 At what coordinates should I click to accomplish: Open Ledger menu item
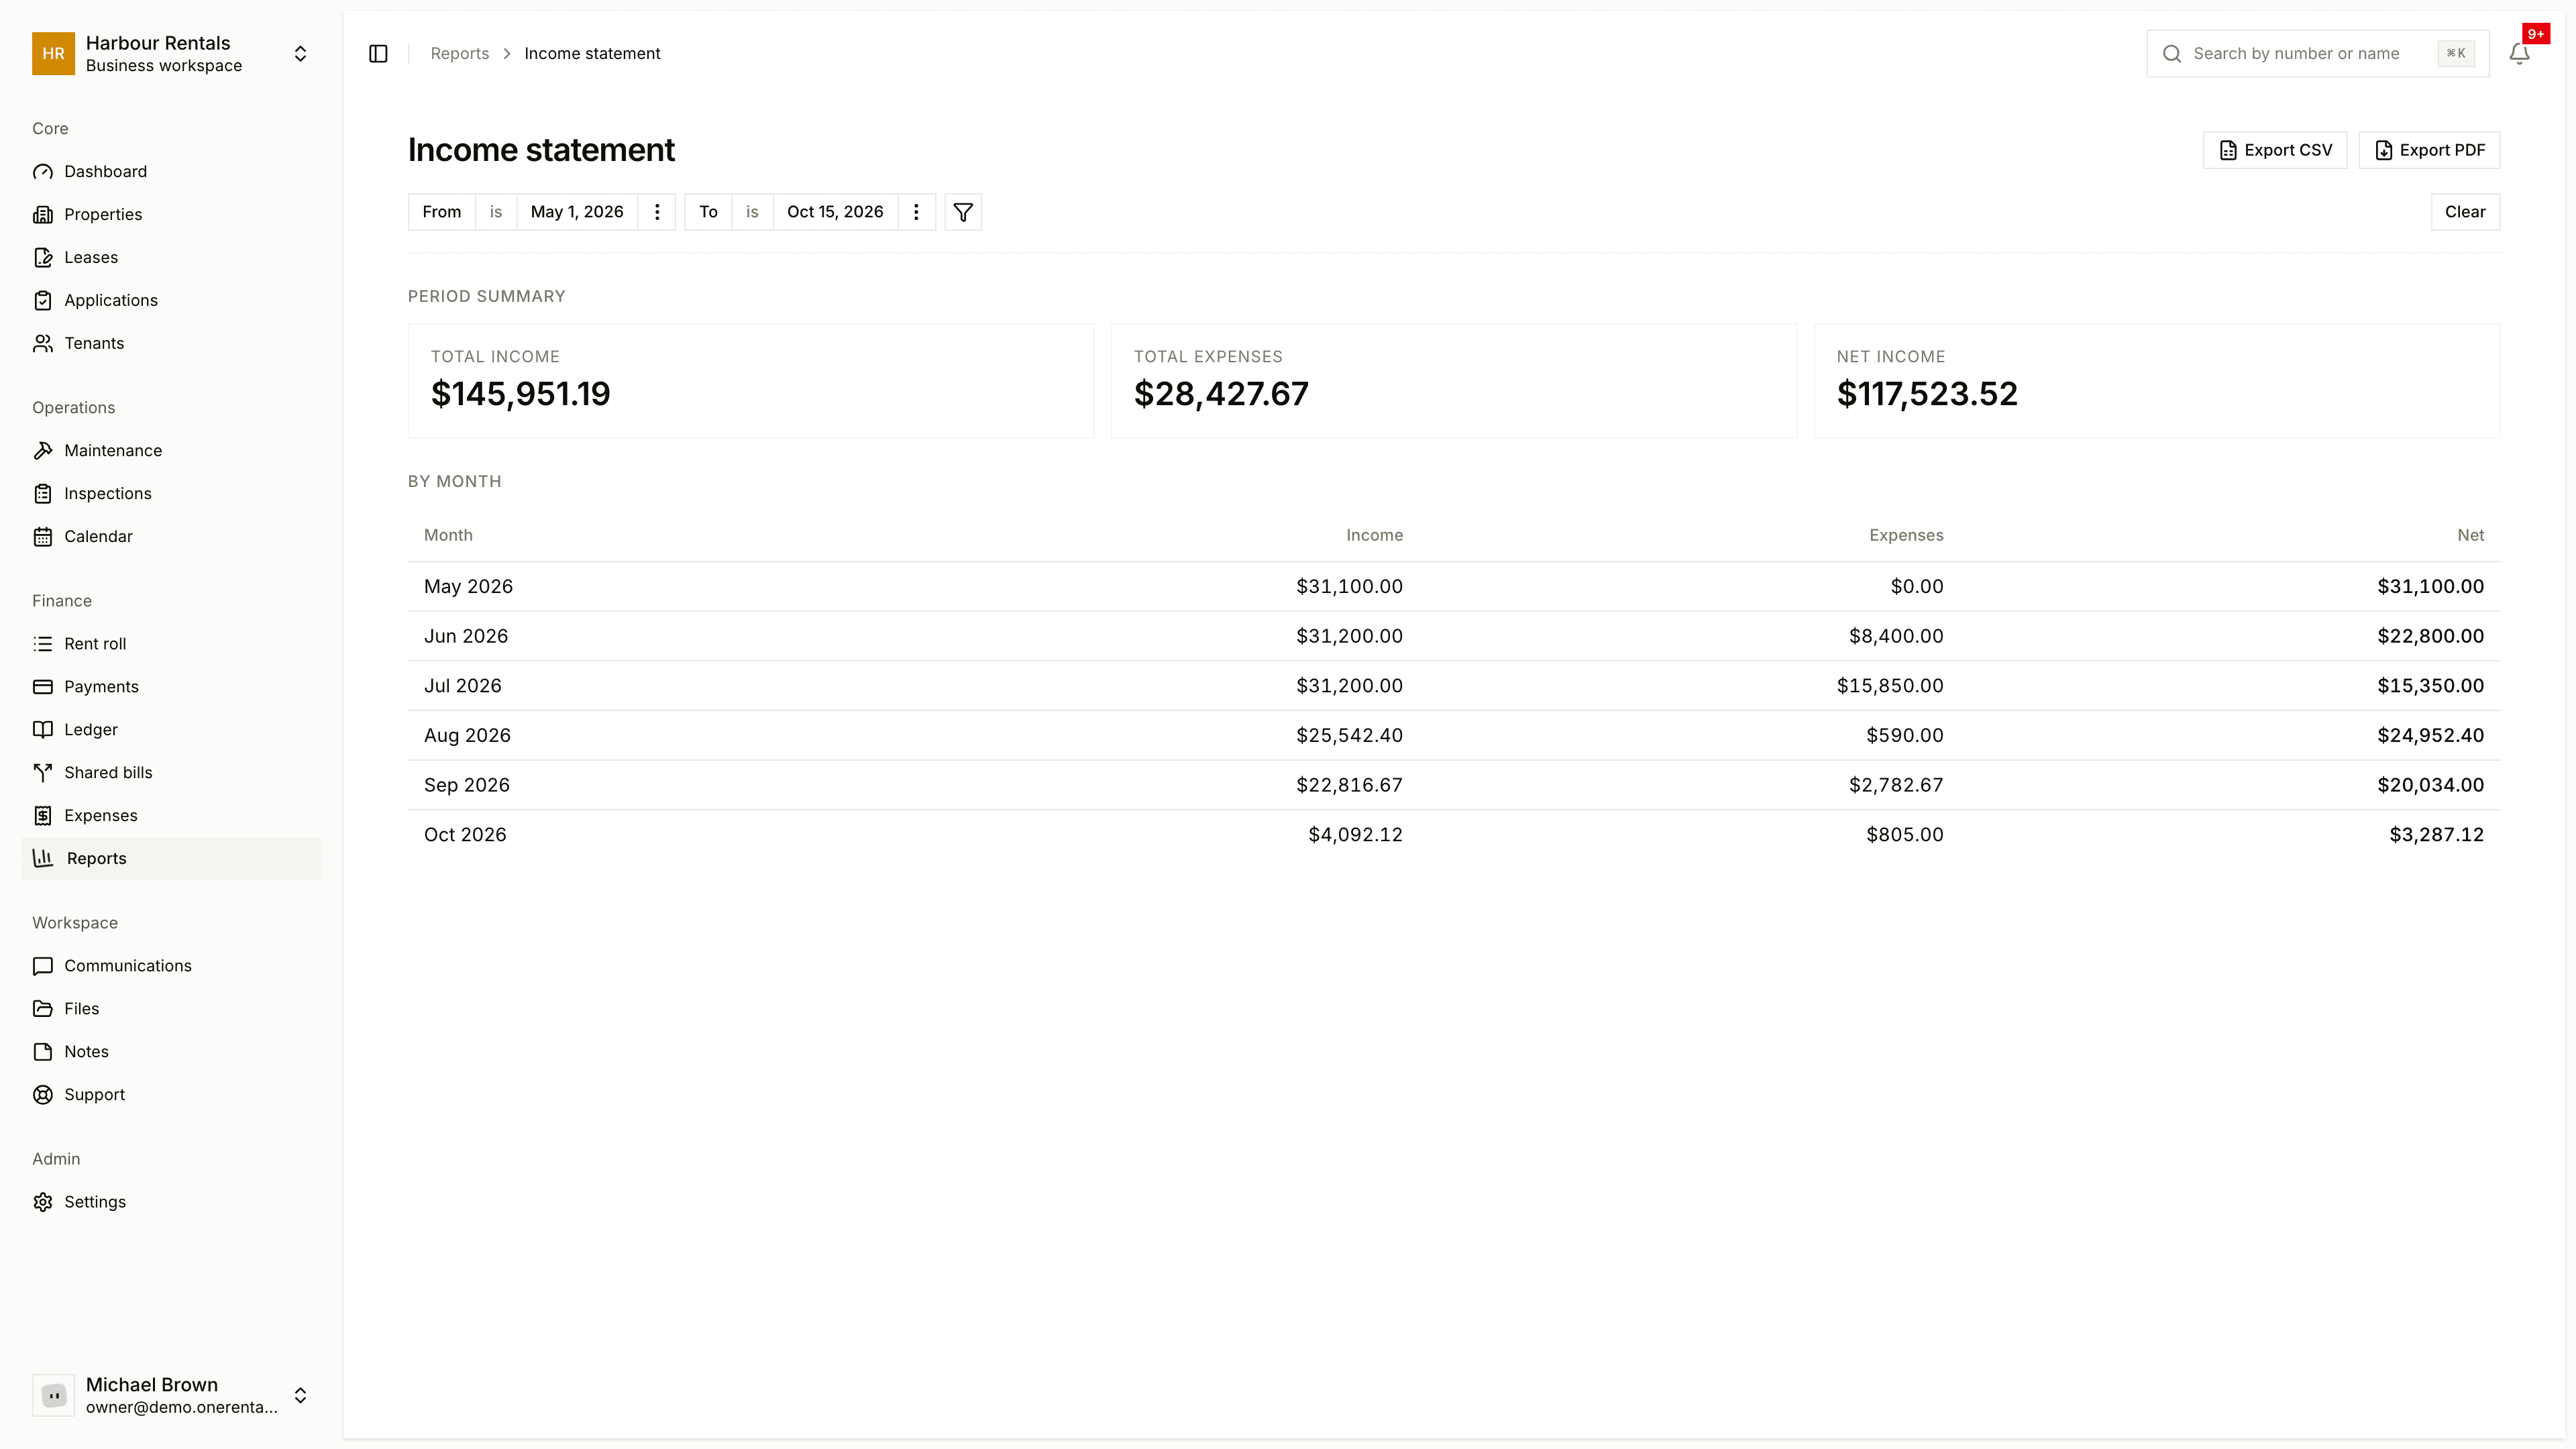click(x=171, y=730)
